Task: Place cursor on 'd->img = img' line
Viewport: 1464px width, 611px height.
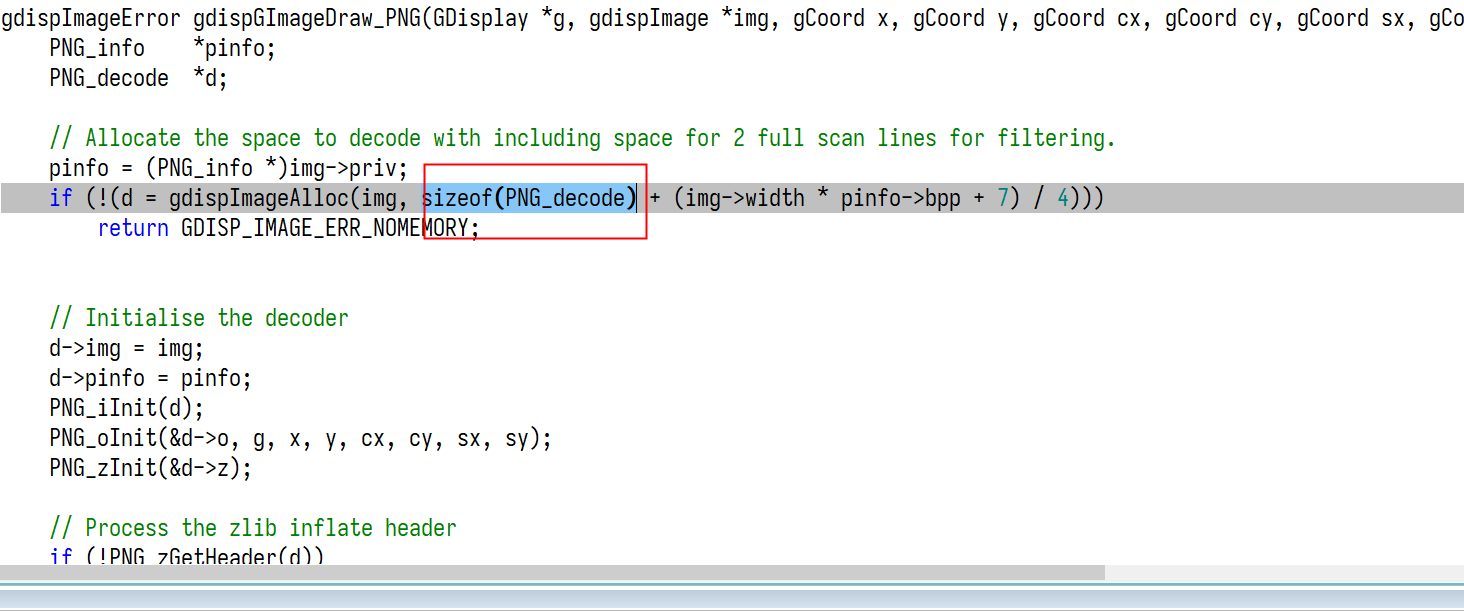Action: [127, 348]
